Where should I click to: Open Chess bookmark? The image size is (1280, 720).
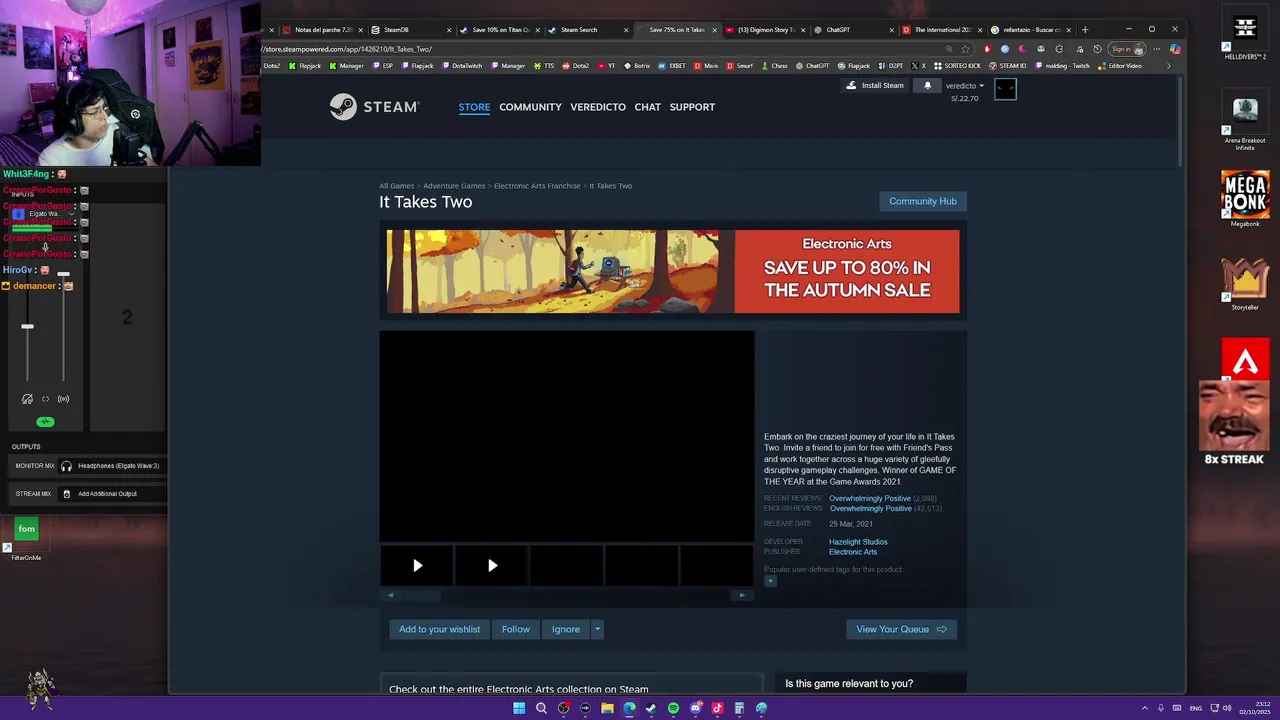[x=774, y=66]
